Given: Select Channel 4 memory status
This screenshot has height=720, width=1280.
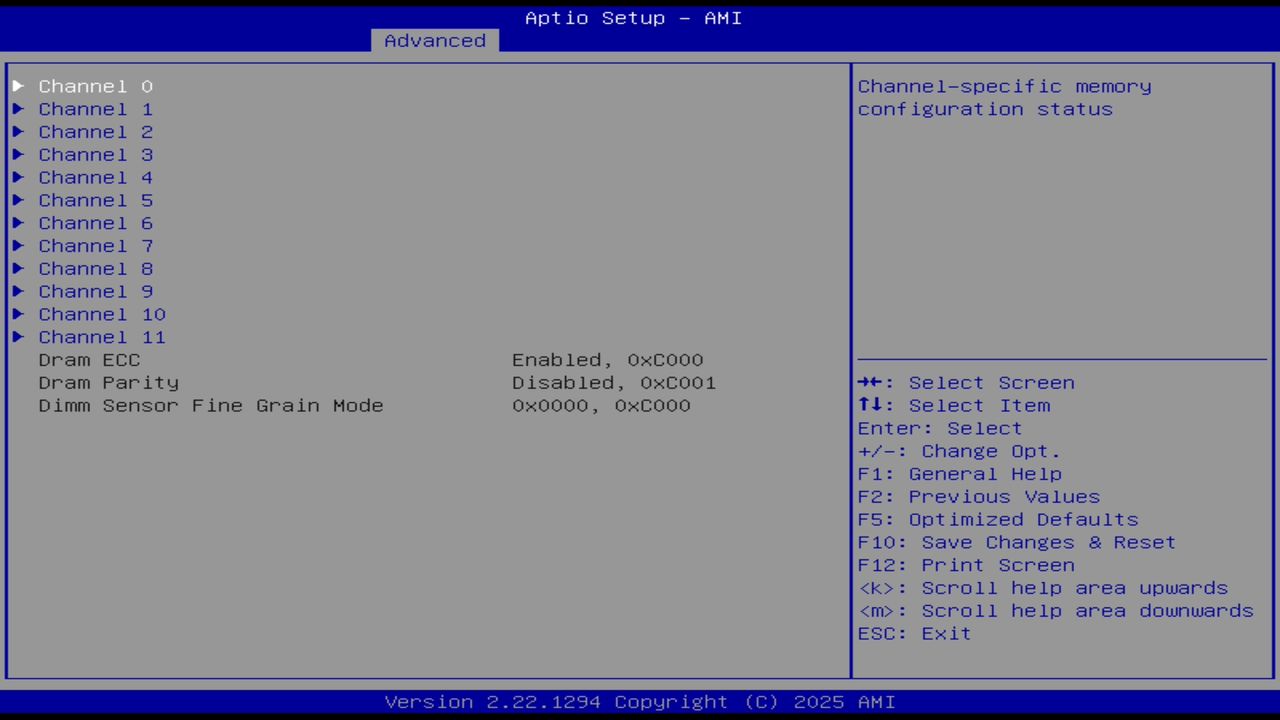Looking at the screenshot, I should [x=95, y=177].
